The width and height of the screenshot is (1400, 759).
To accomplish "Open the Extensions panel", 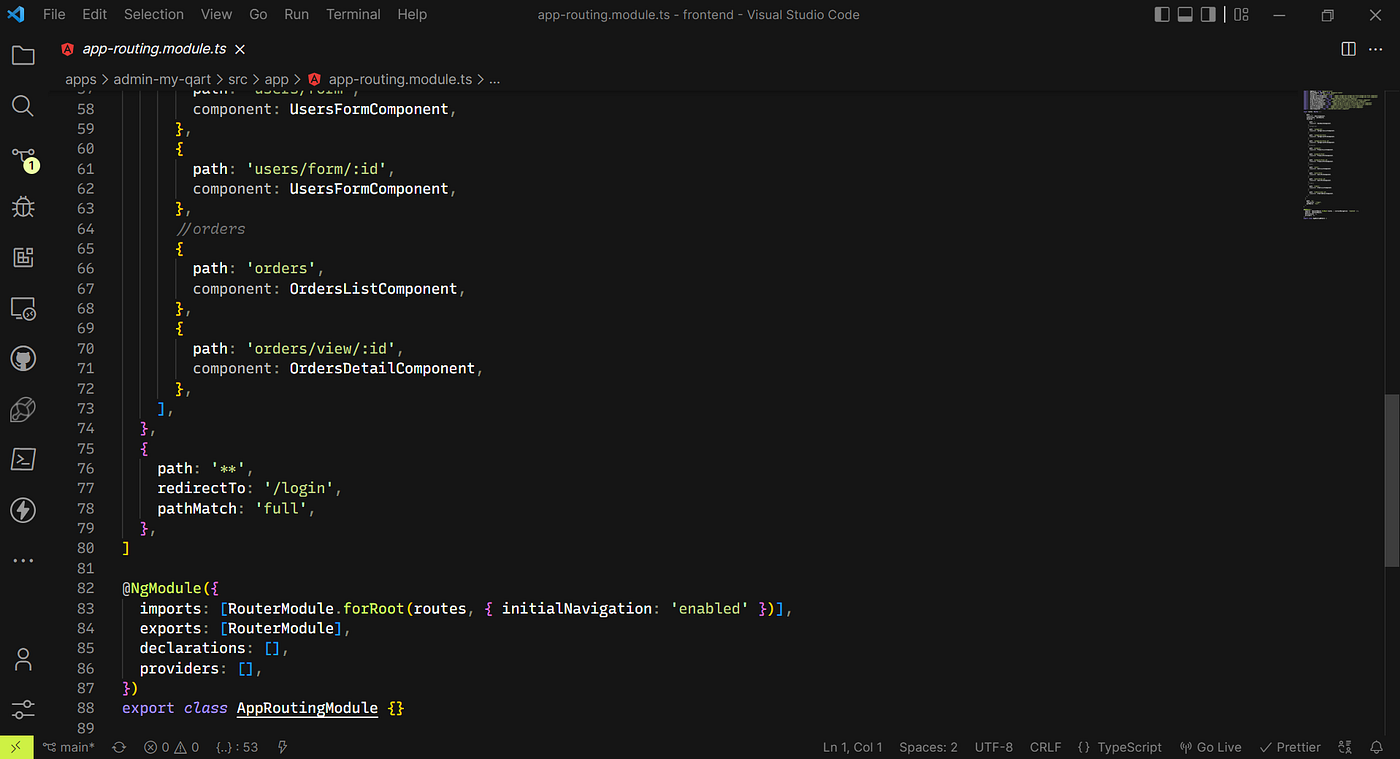I will pyautogui.click(x=22, y=257).
